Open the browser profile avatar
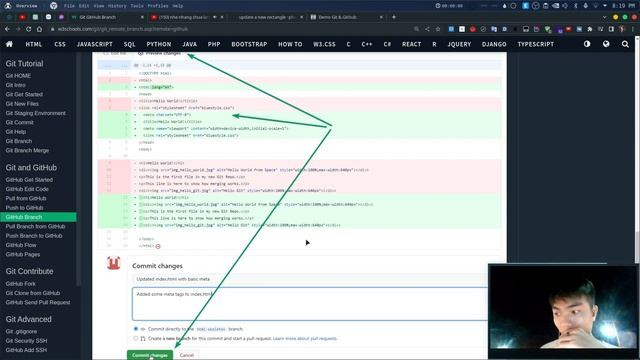 622,29
